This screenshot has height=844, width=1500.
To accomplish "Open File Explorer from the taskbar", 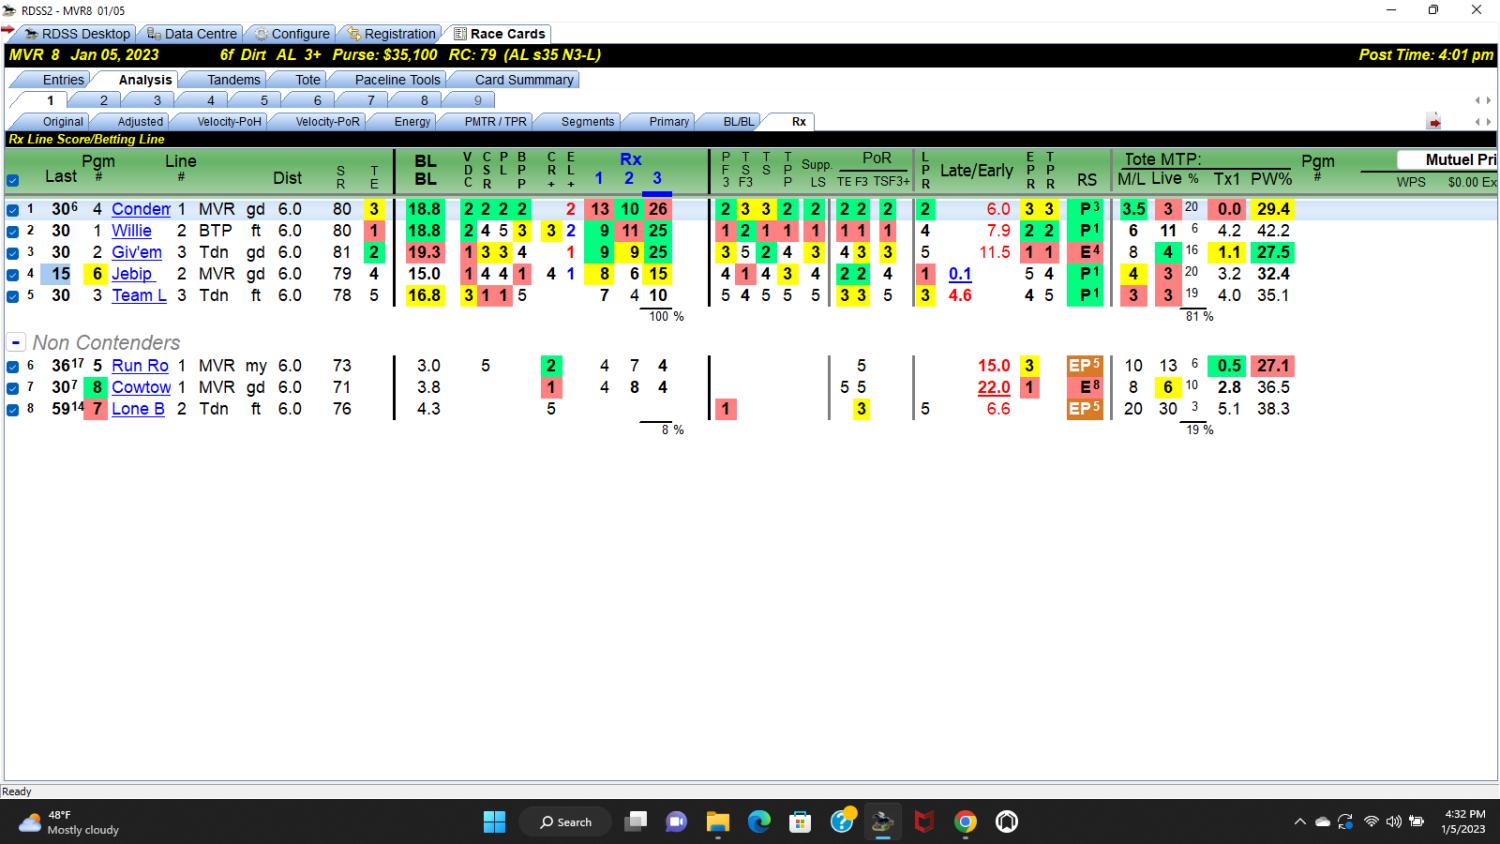I will coord(717,822).
